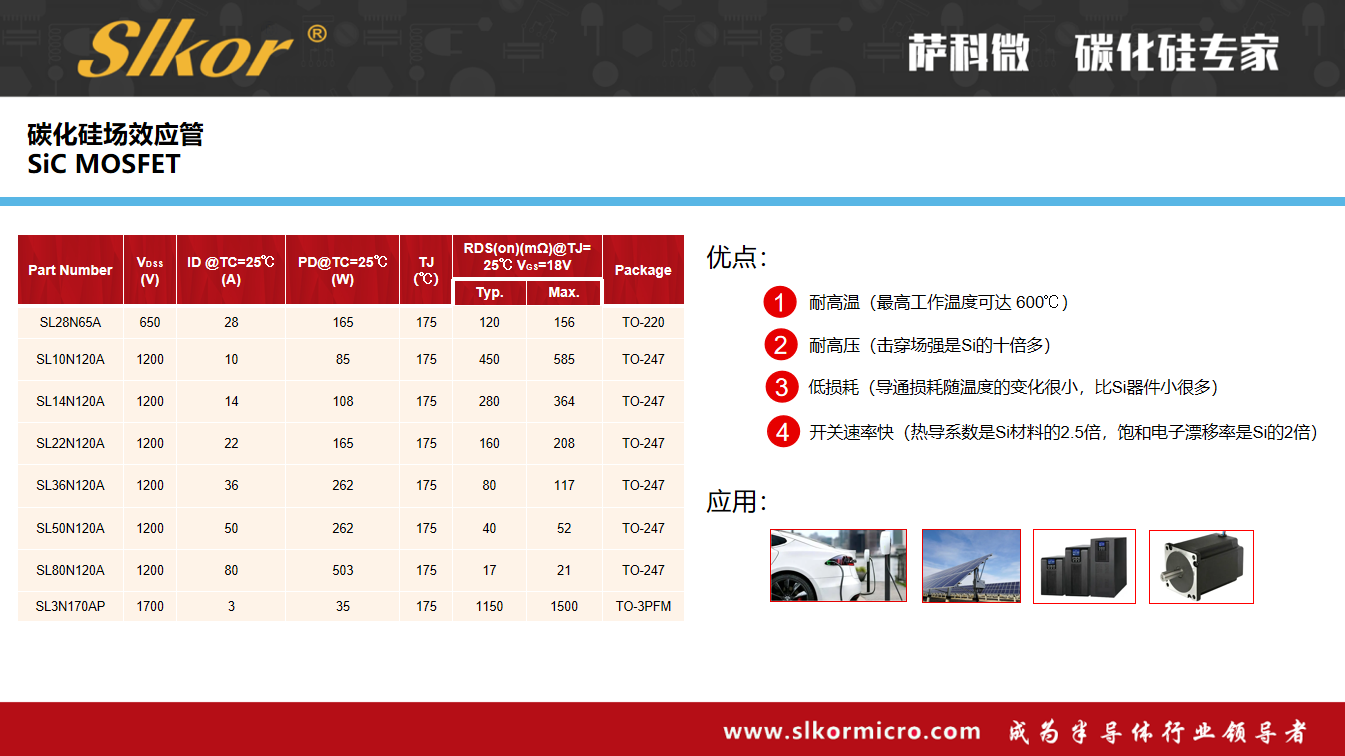Screen dimensions: 1345x756
Task: Open the solar panel image
Action: (x=971, y=566)
